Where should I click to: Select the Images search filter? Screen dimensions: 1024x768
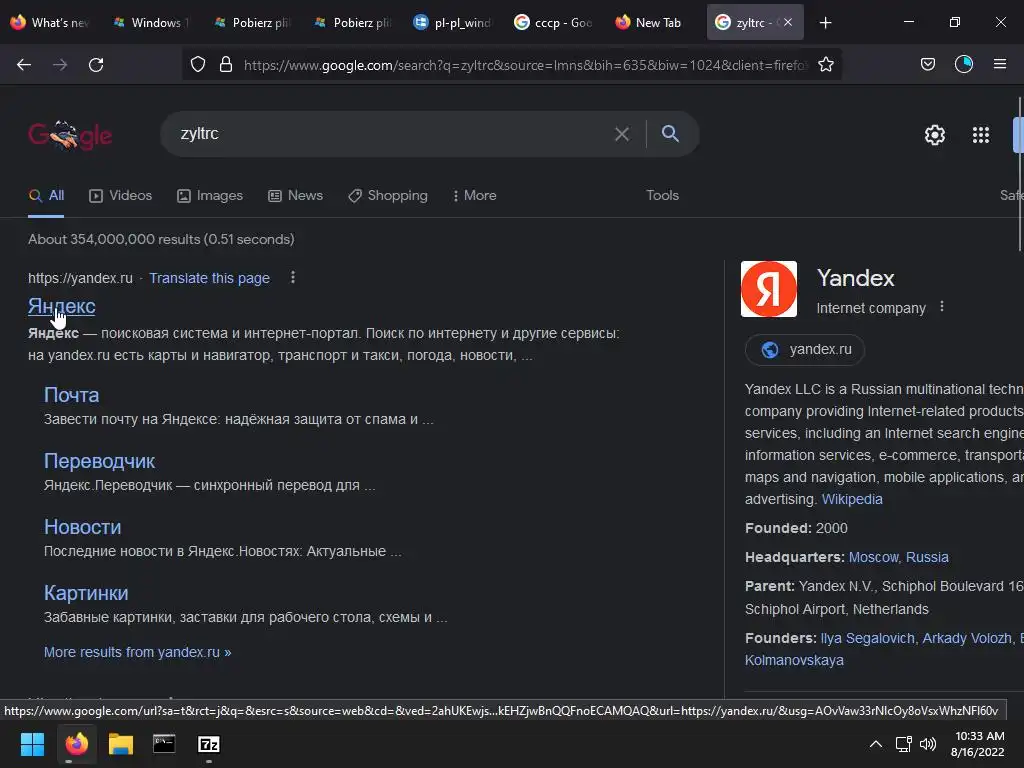210,195
